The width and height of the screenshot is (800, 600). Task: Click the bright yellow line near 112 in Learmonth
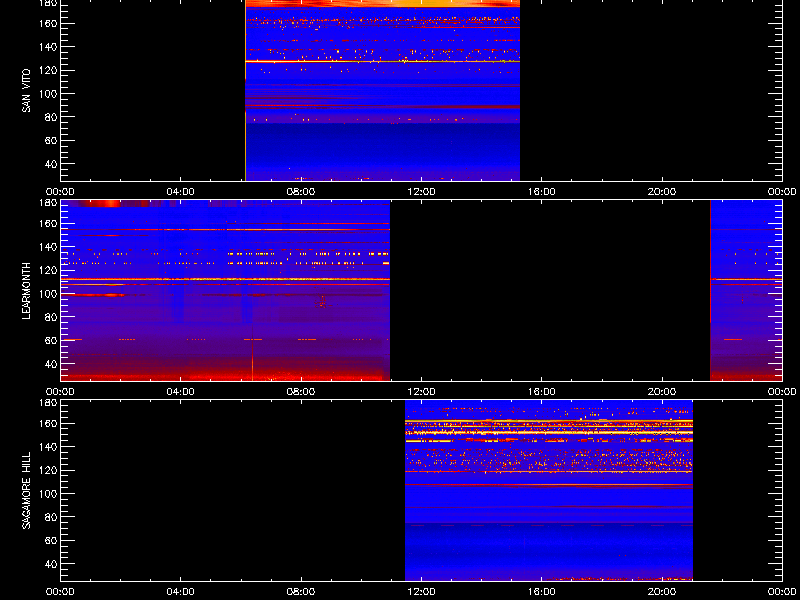(x=225, y=280)
